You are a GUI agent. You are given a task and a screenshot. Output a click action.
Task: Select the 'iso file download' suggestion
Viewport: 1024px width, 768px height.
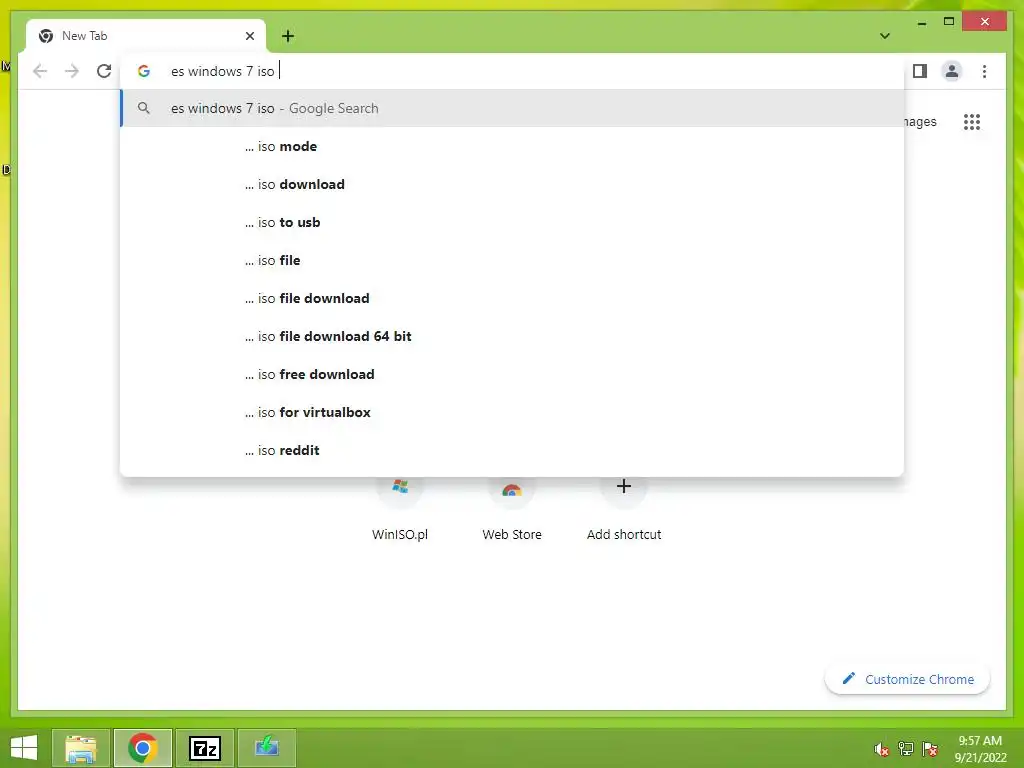coord(513,298)
